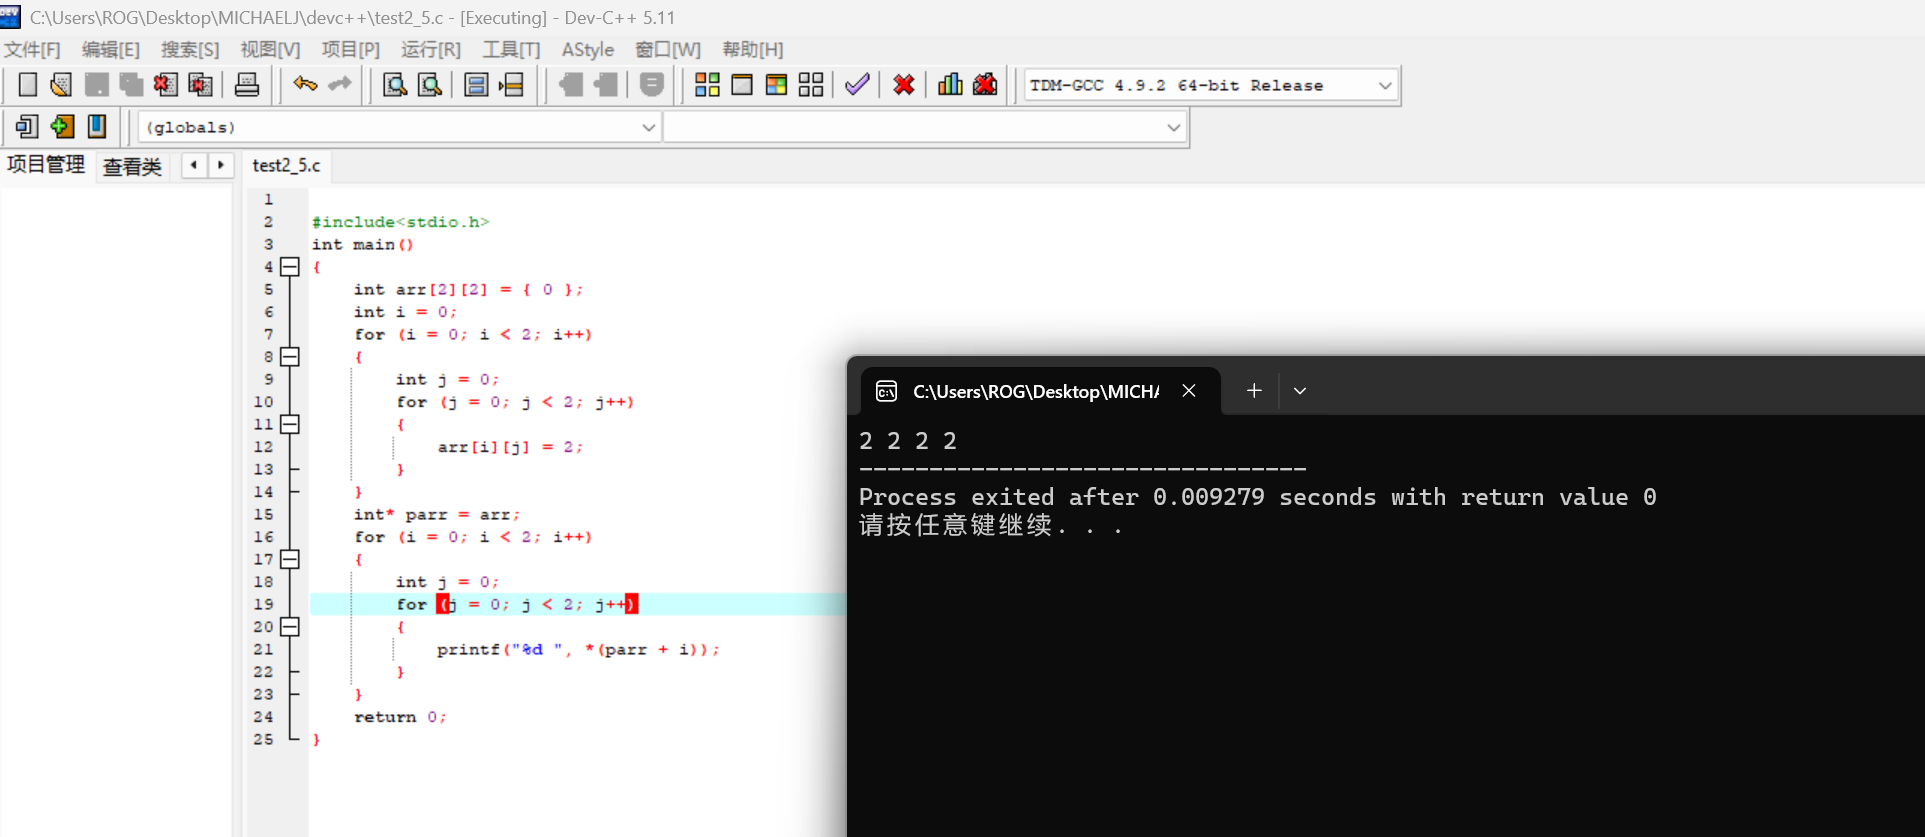
Task: Click the left panel tab scroll arrow
Action: (x=194, y=165)
